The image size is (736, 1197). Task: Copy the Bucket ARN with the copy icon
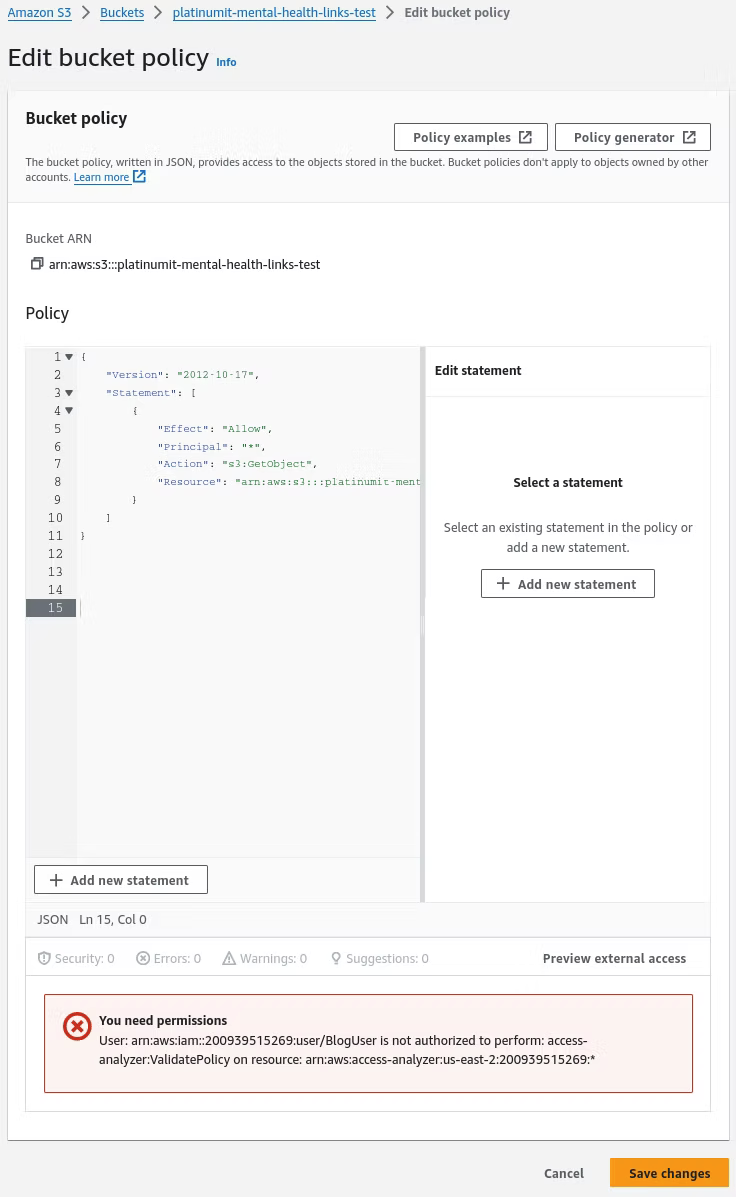(37, 263)
